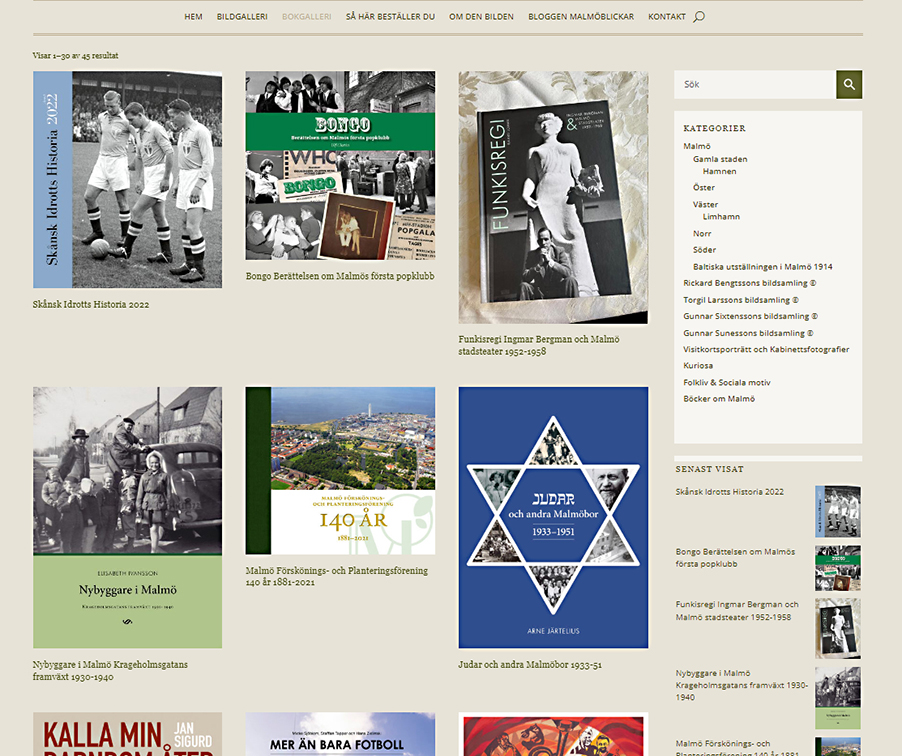Open the Funkisregi book cover photo
The width and height of the screenshot is (902, 756).
point(553,197)
